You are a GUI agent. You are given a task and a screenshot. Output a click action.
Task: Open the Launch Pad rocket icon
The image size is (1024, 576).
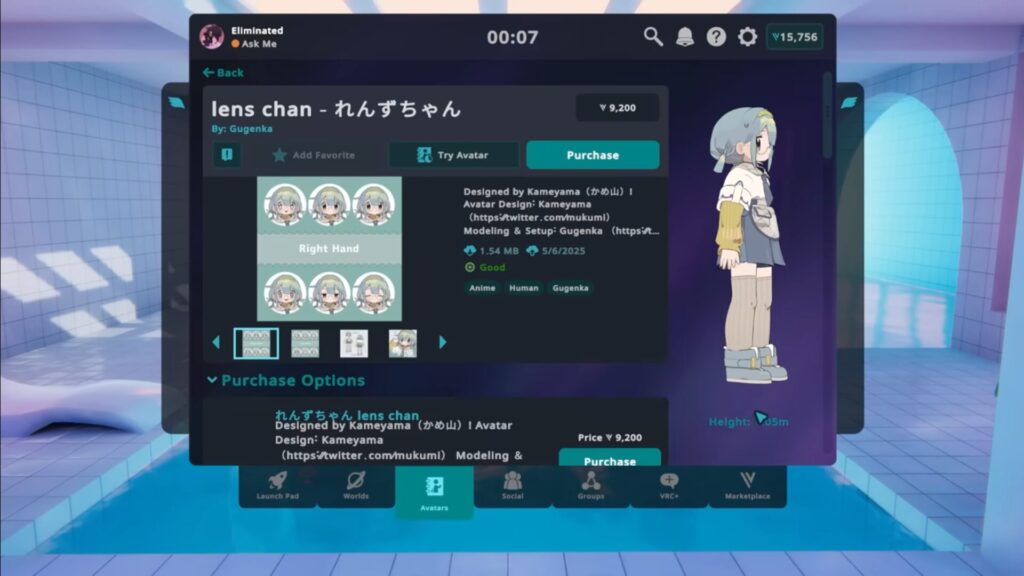(x=277, y=486)
